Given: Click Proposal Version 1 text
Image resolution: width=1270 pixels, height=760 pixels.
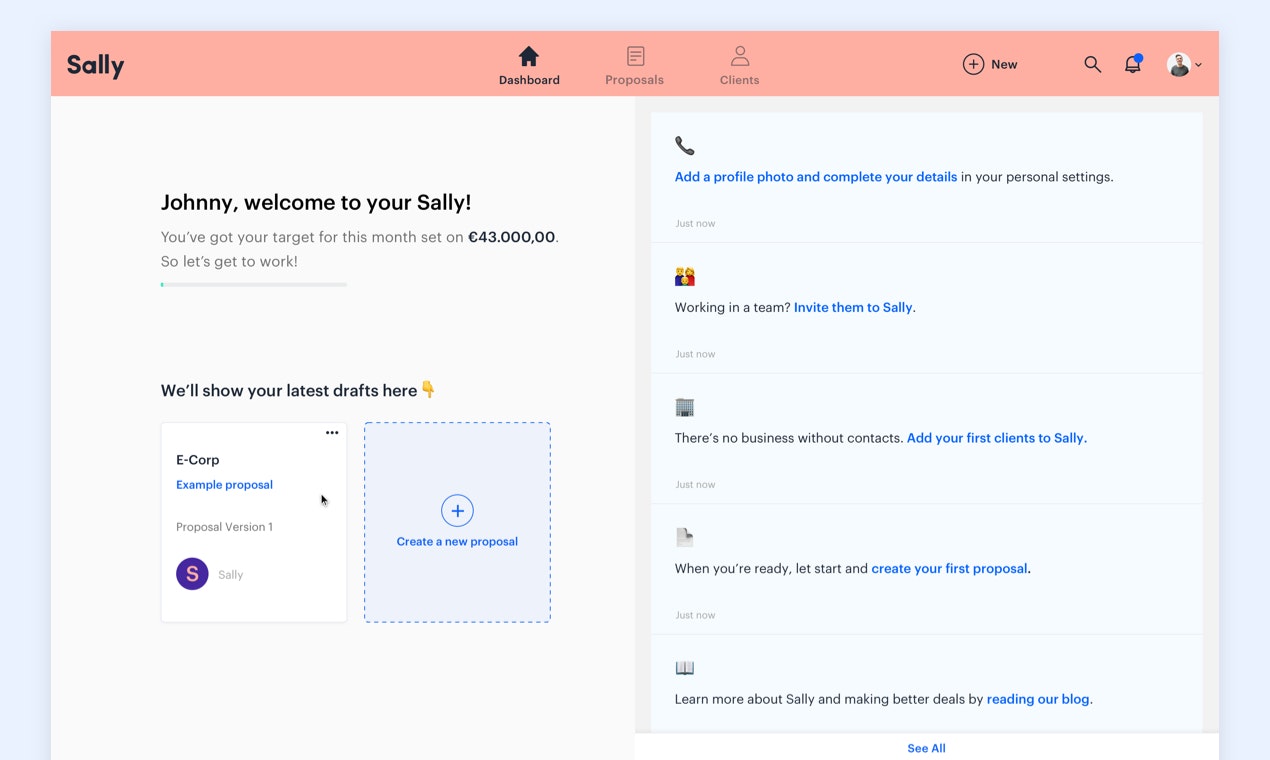Looking at the screenshot, I should tap(224, 527).
